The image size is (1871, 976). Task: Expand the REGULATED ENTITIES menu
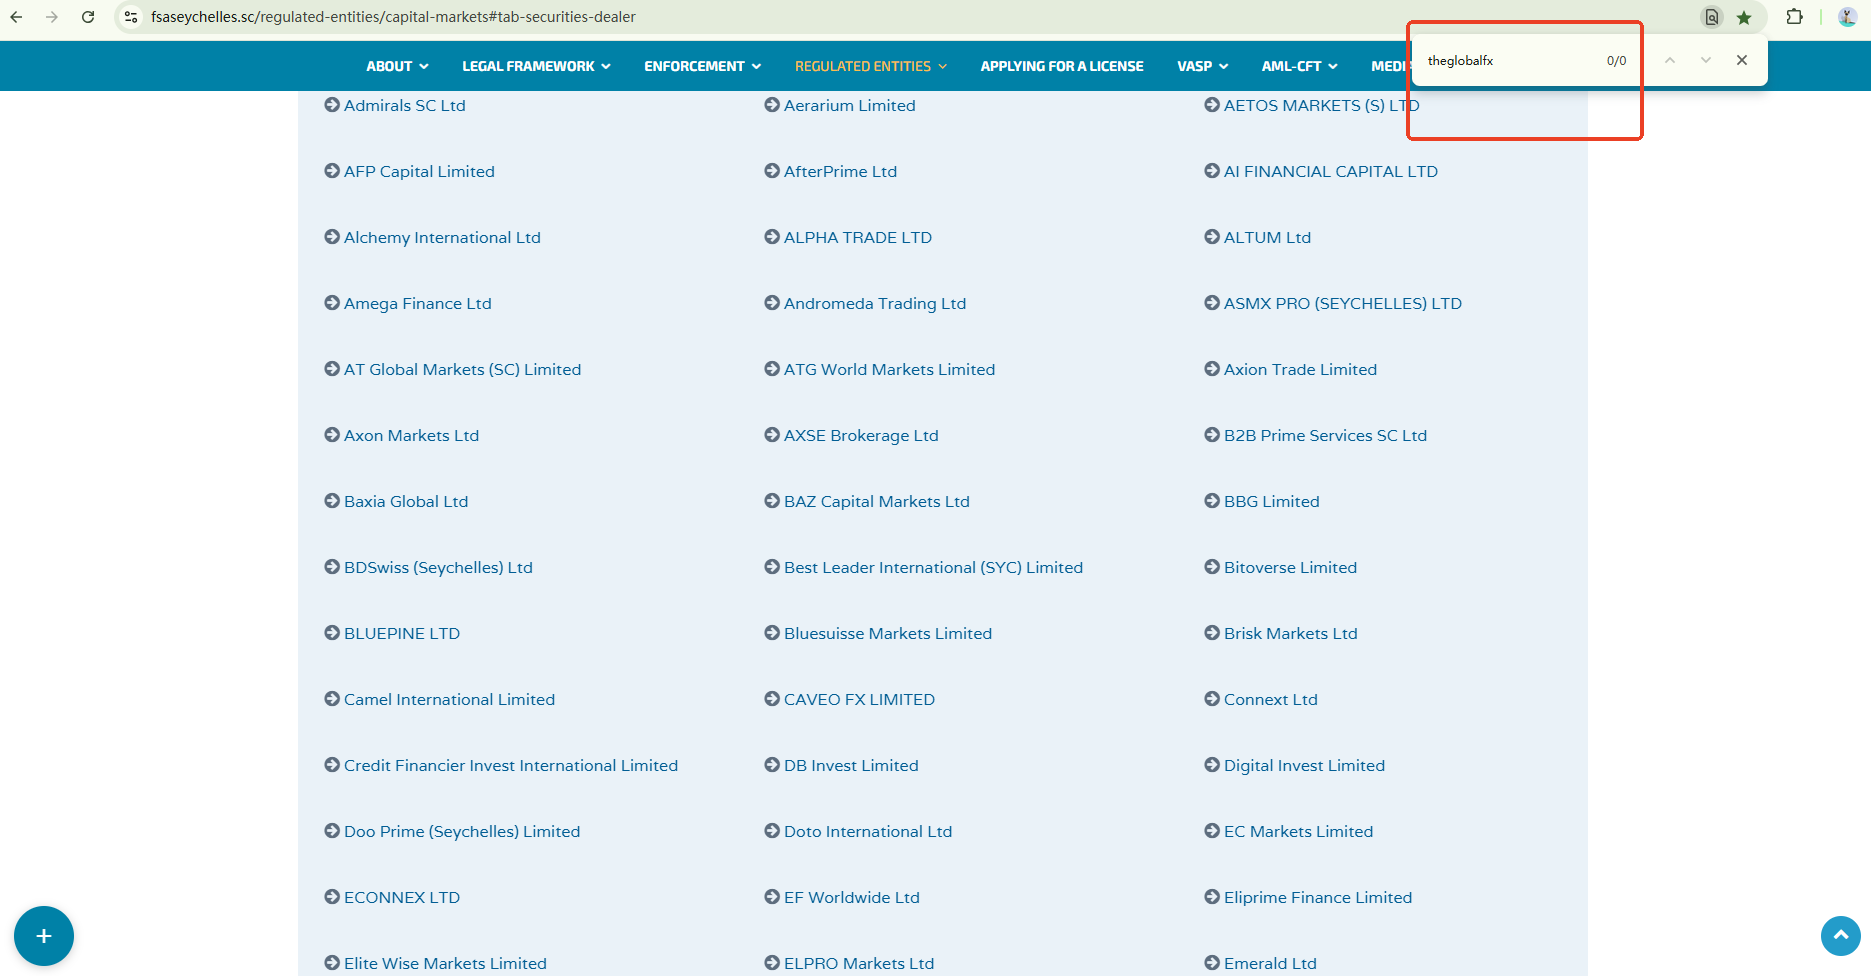tap(870, 66)
